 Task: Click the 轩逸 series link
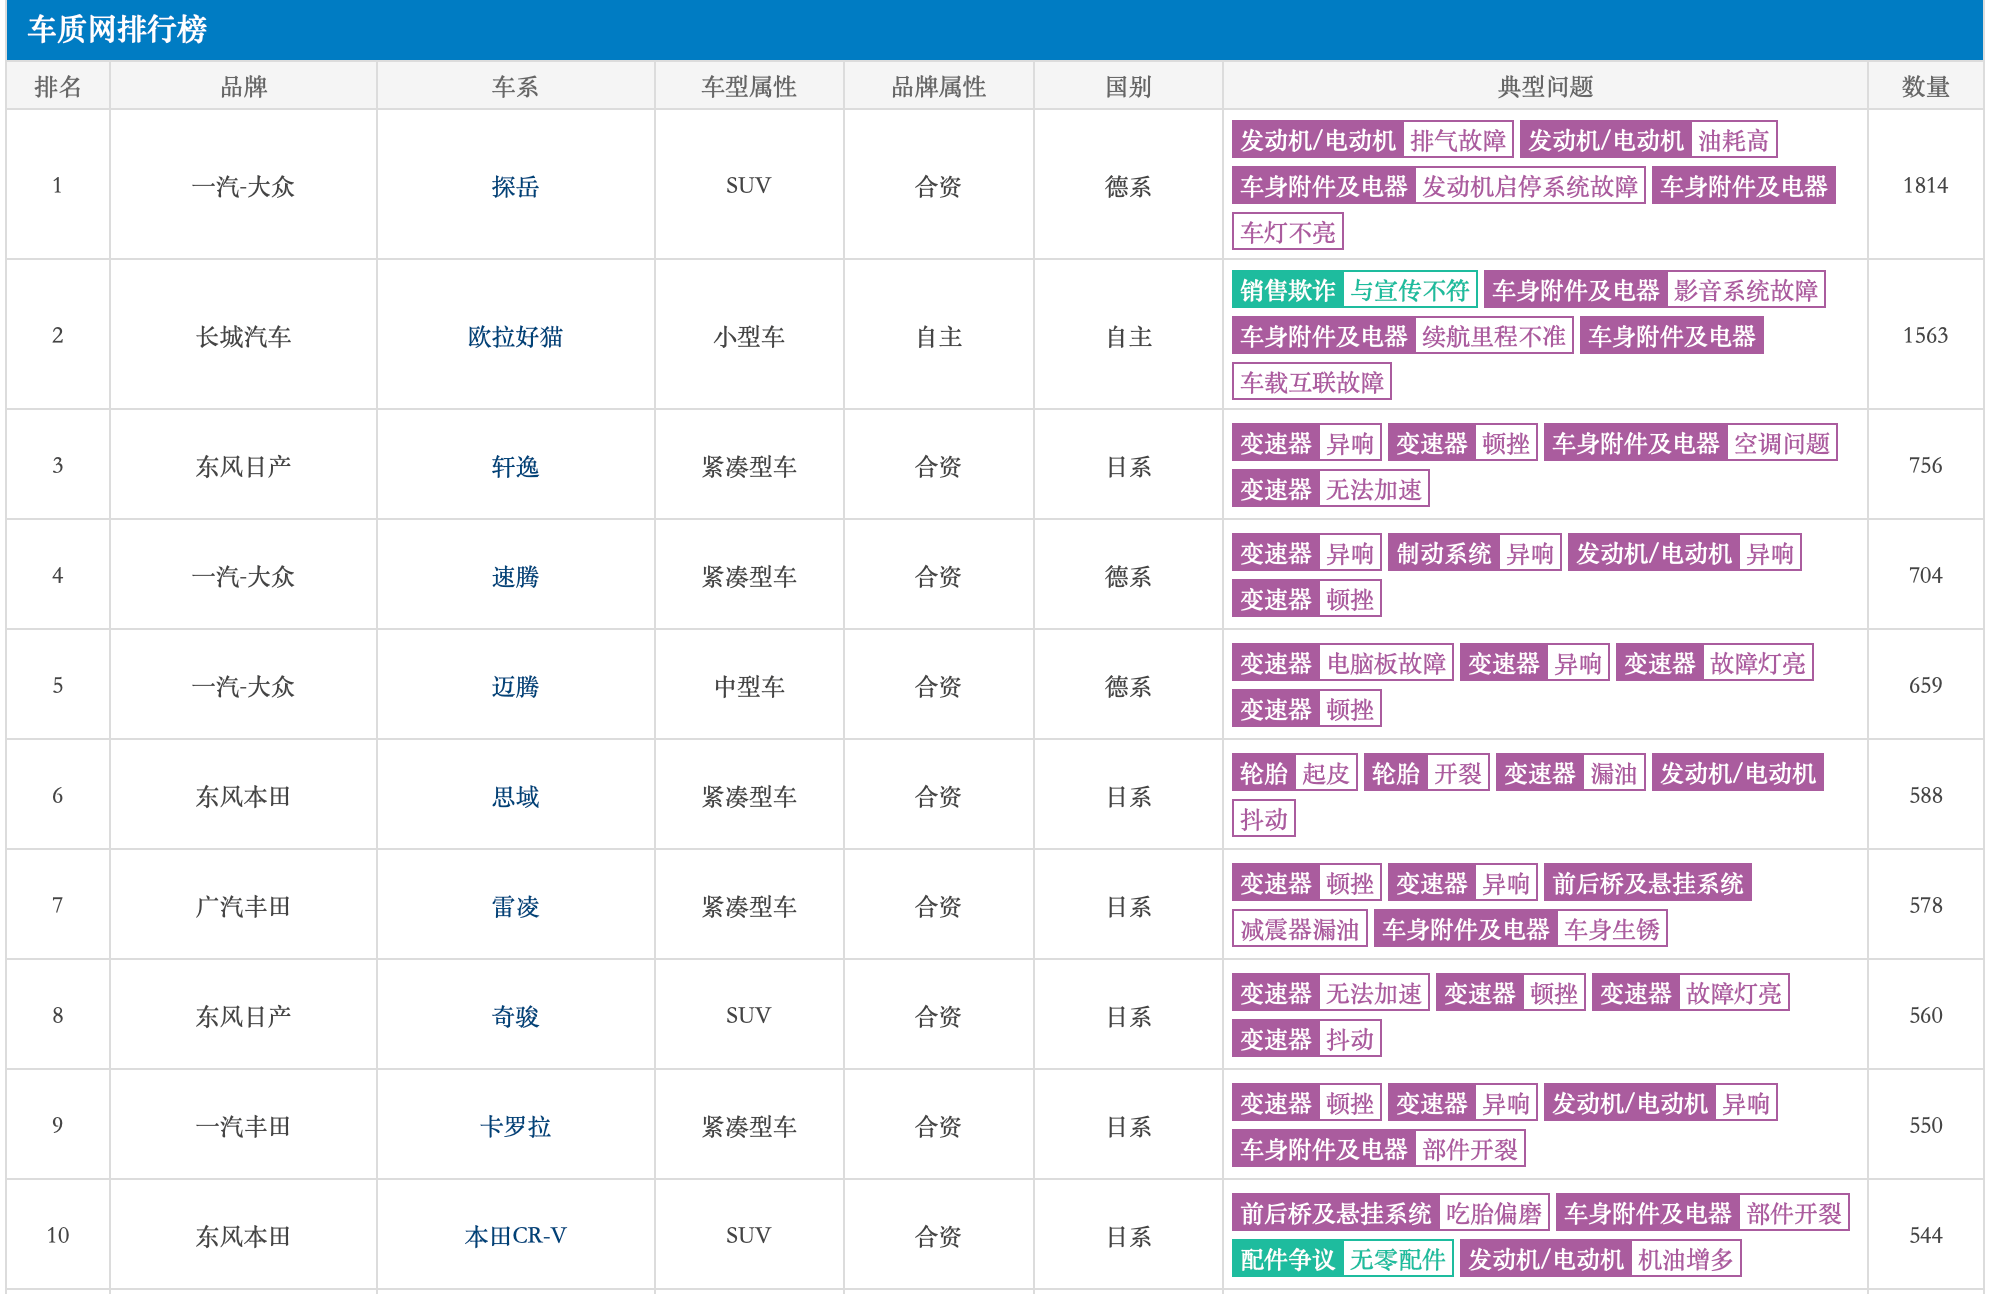[x=515, y=466]
